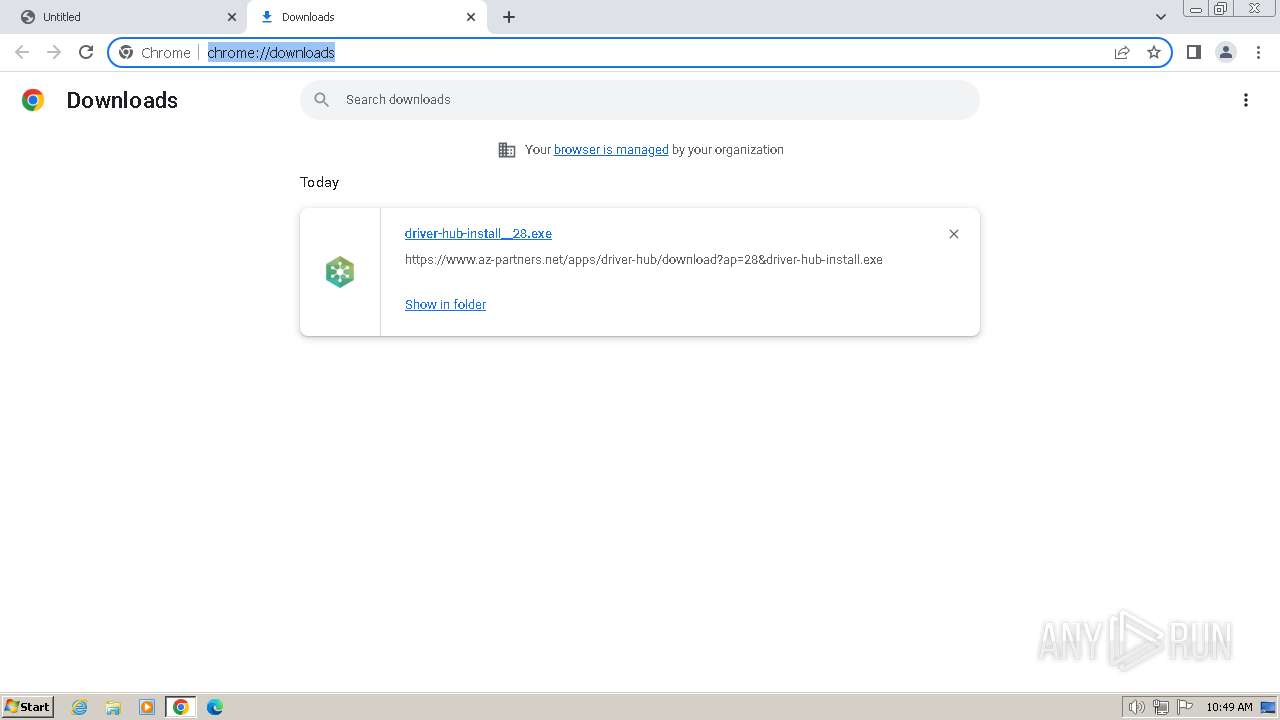Click the browser forward arrow
1280x720 pixels.
[x=54, y=52]
